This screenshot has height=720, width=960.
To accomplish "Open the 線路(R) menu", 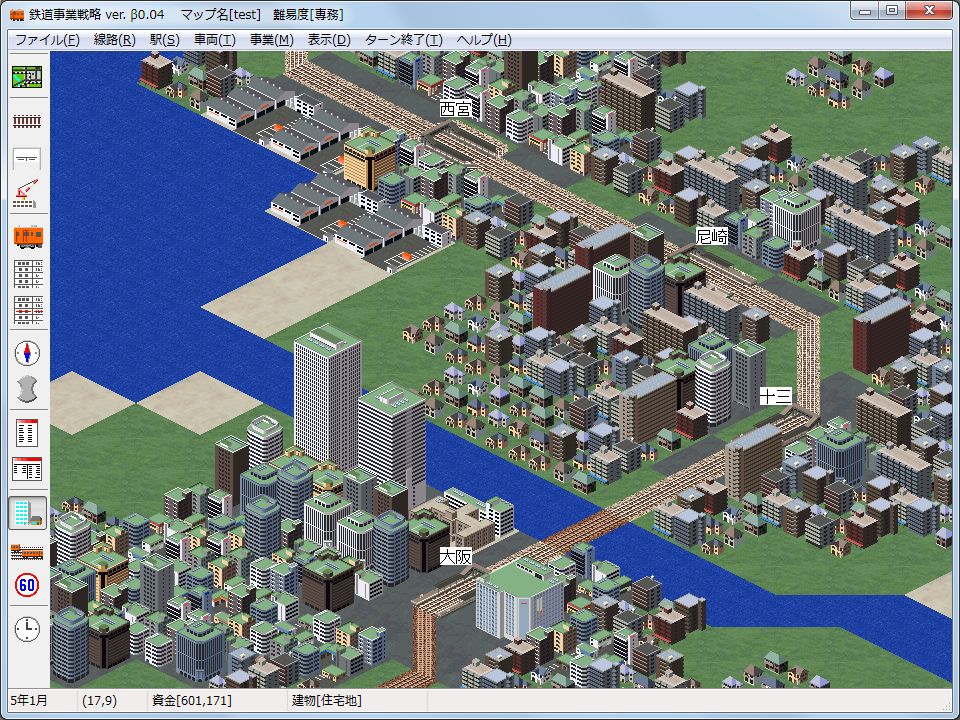I will (x=114, y=40).
